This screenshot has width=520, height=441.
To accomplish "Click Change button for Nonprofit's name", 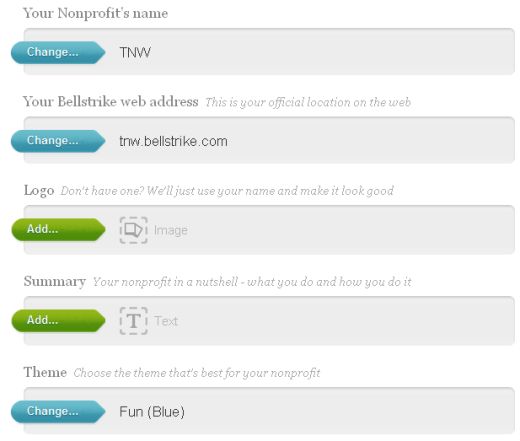I will point(58,52).
